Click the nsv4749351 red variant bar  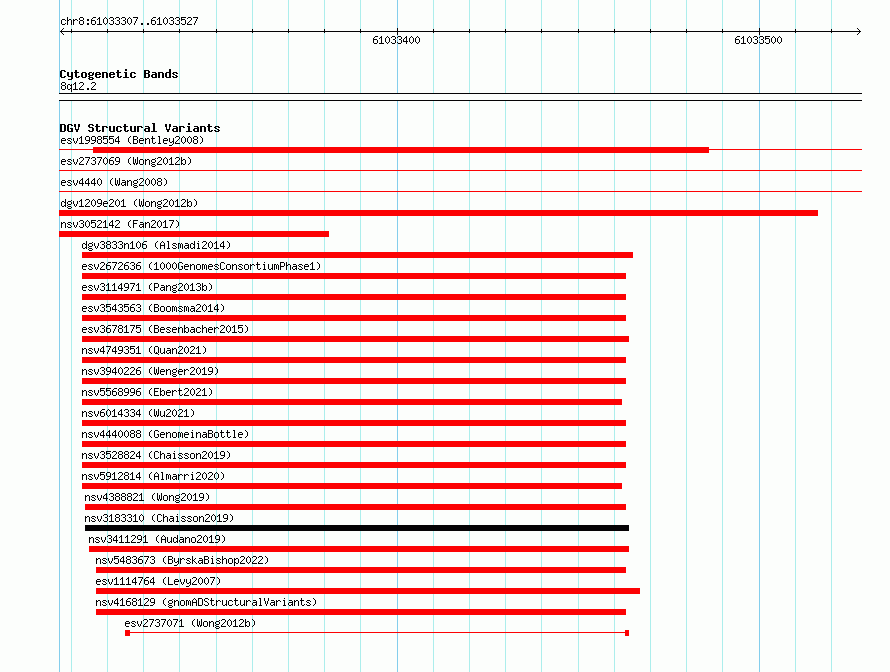[x=354, y=360]
